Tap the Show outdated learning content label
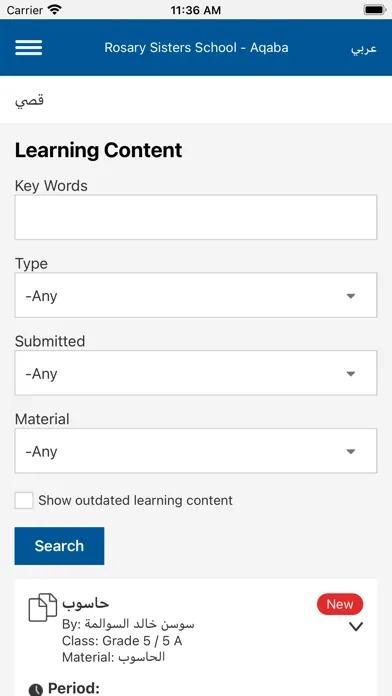Viewport: 392px width, 696px height. pyautogui.click(x=135, y=500)
